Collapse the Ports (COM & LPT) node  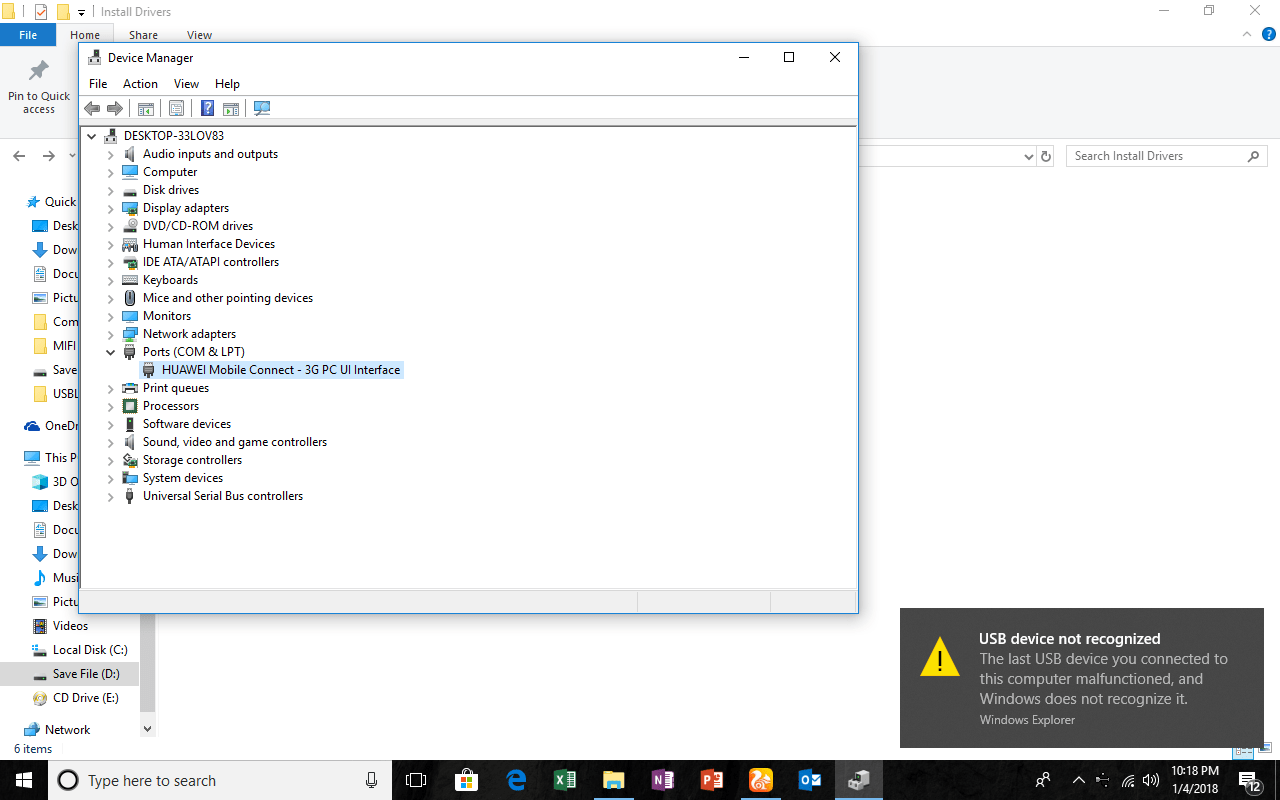(111, 352)
